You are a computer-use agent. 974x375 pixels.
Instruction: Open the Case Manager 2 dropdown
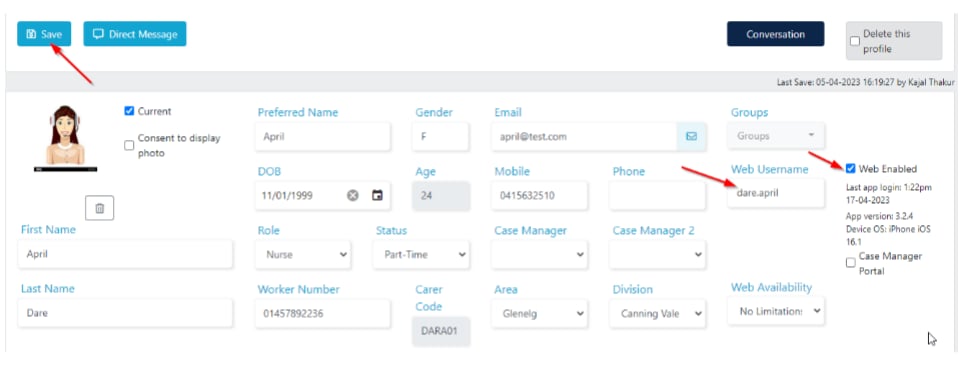(x=657, y=255)
